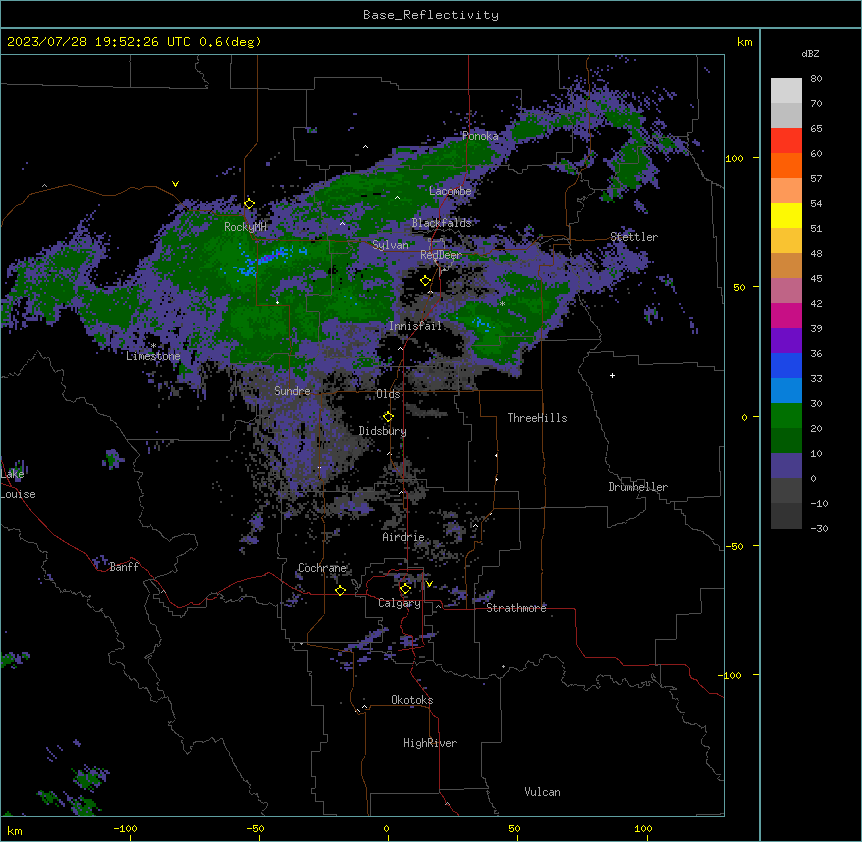Click the yellow diamond marker near RockyMH
The height and width of the screenshot is (842, 862).
click(250, 204)
